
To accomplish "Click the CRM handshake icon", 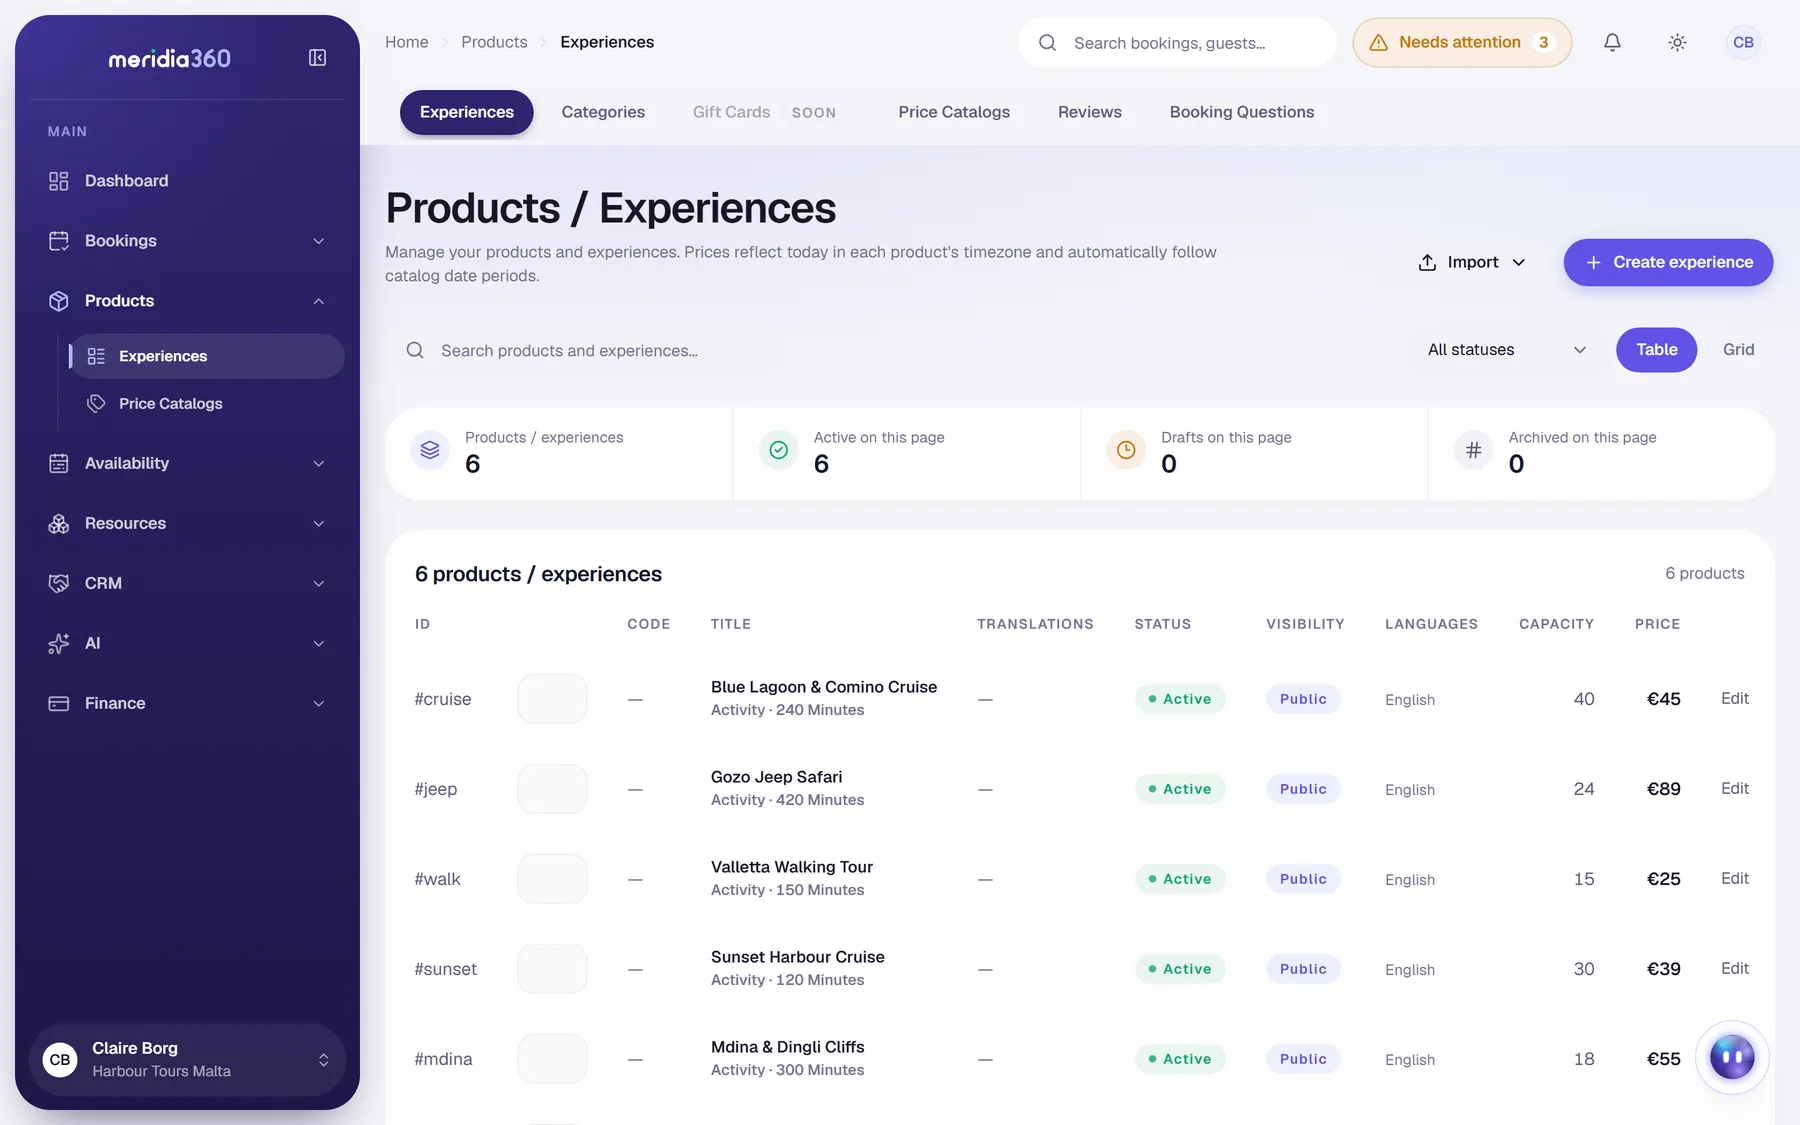I will click(x=59, y=583).
